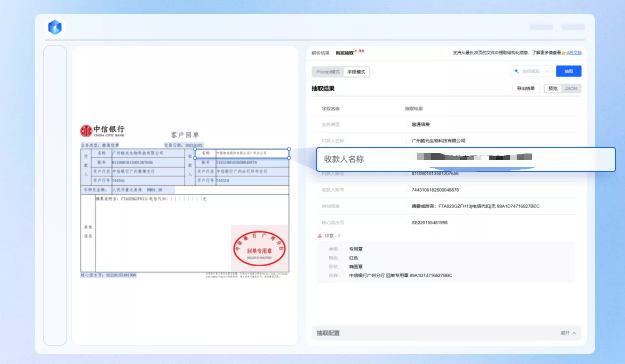Click the blue 抽取 button
The height and width of the screenshot is (364, 625).
tap(569, 71)
